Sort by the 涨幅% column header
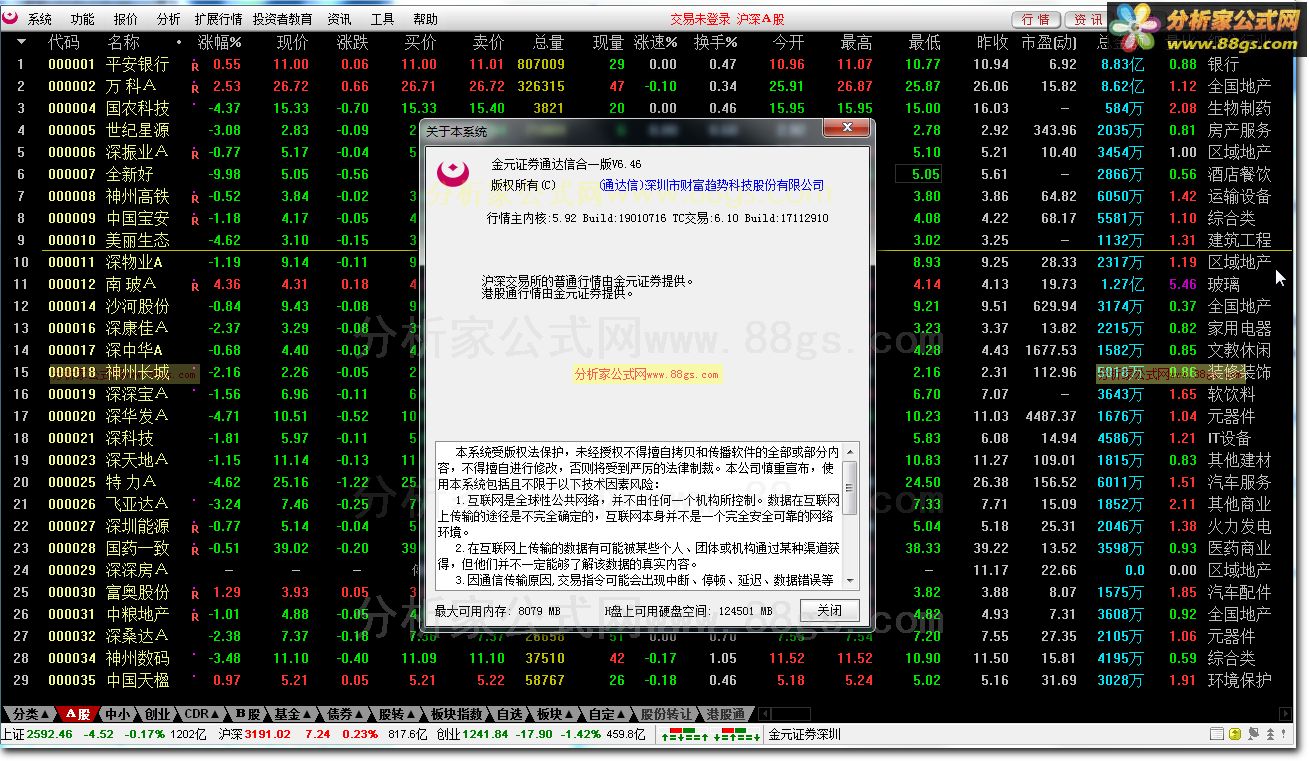This screenshot has width=1309, height=761. pyautogui.click(x=220, y=43)
